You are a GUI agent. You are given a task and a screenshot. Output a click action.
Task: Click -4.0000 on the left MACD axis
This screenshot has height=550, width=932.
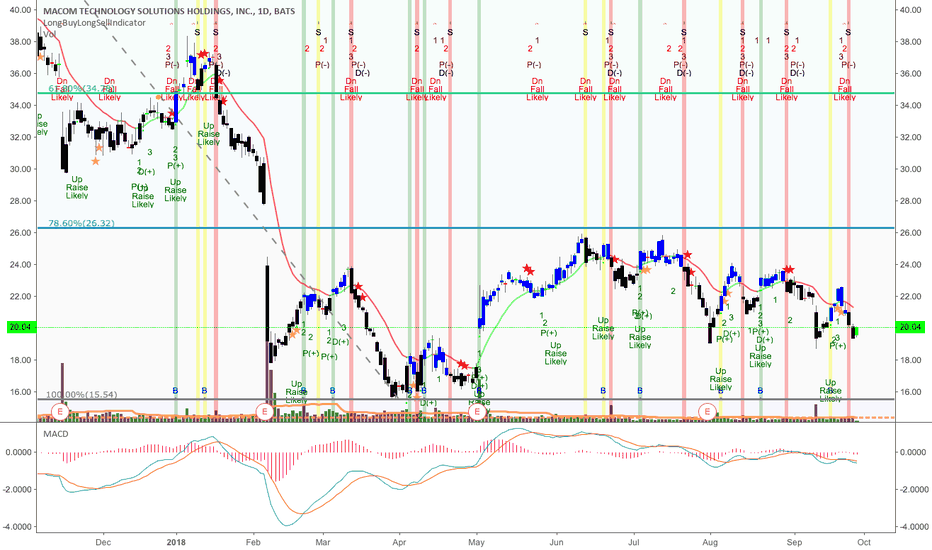click(x=17, y=527)
